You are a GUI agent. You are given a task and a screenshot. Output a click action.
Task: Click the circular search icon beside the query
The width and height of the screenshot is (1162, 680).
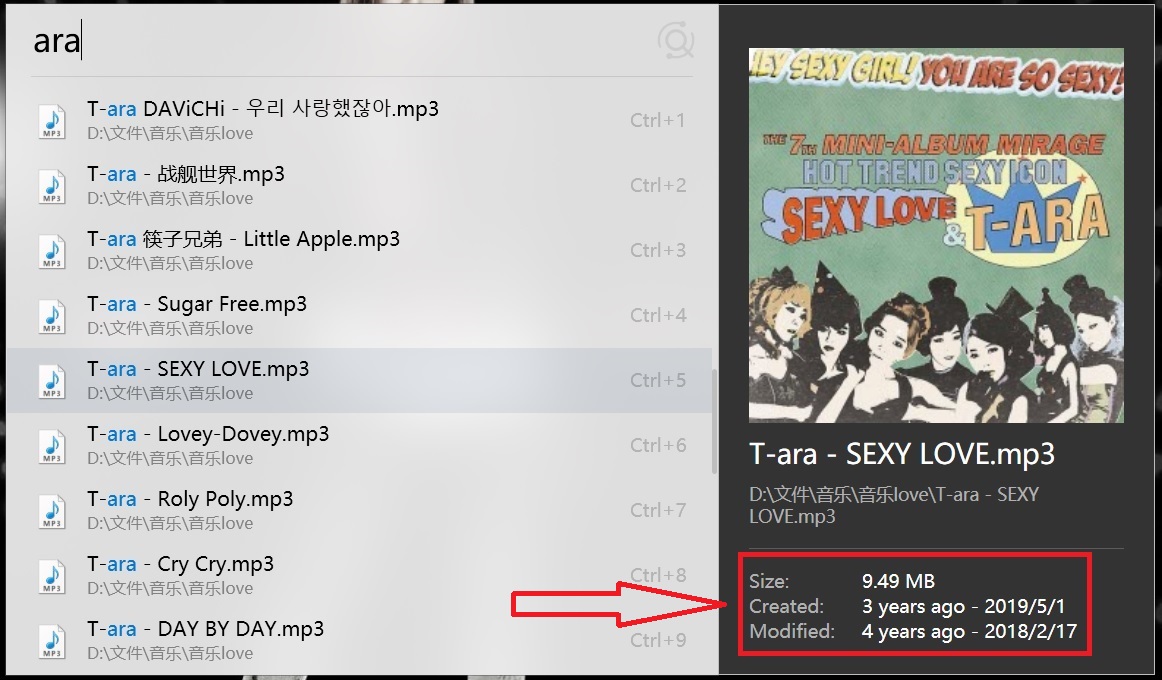676,40
